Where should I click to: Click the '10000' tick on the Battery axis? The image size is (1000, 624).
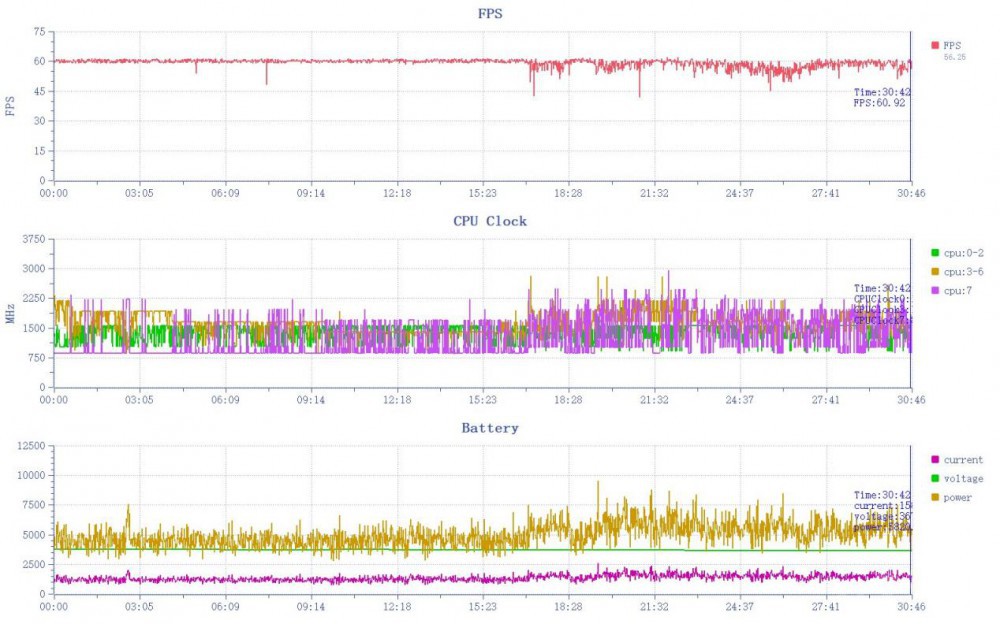tap(31, 475)
